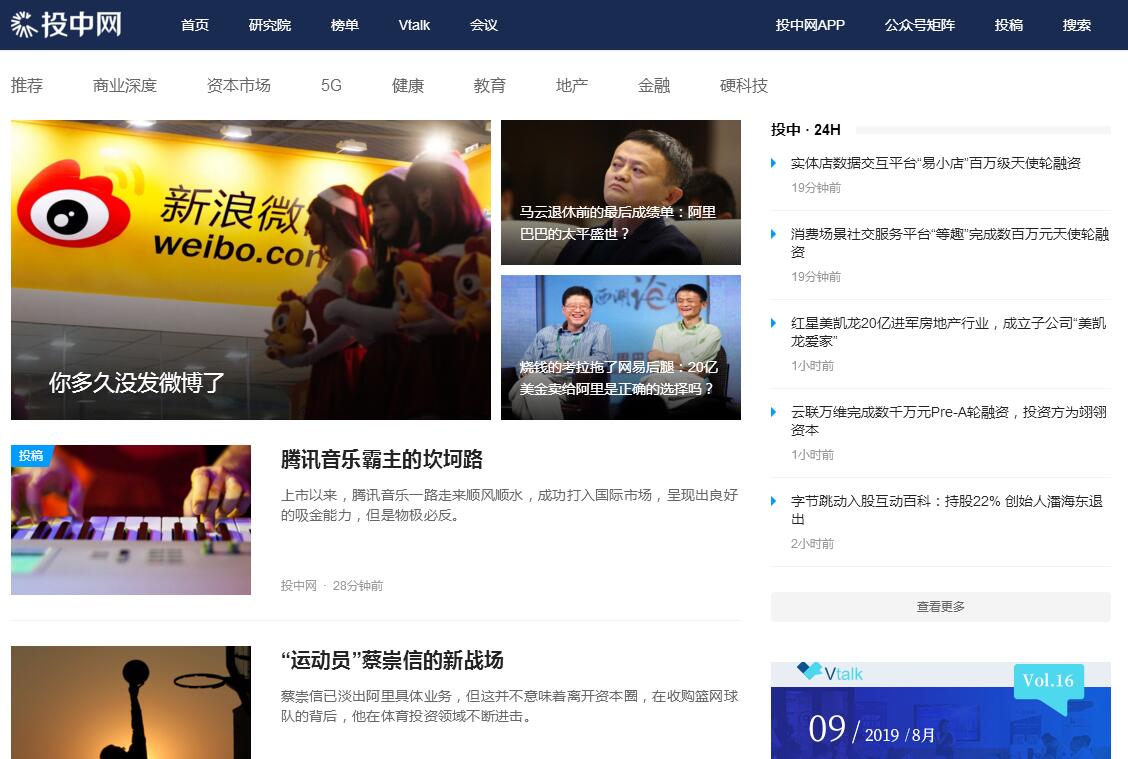Click the blue 投稿 tag on keyboard image
This screenshot has width=1128, height=759.
[x=31, y=455]
